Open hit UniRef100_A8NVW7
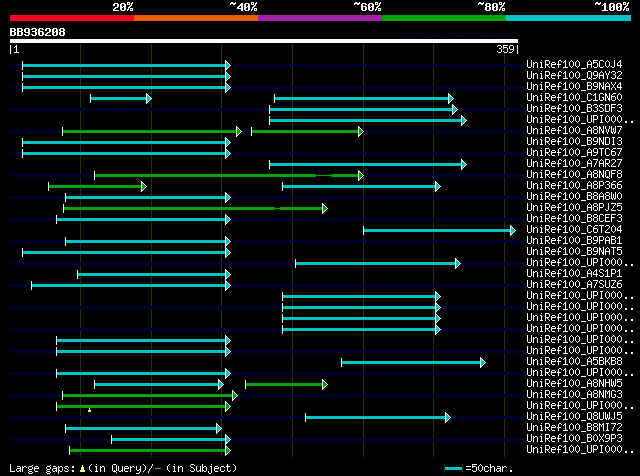640x476 pixels. point(574,130)
